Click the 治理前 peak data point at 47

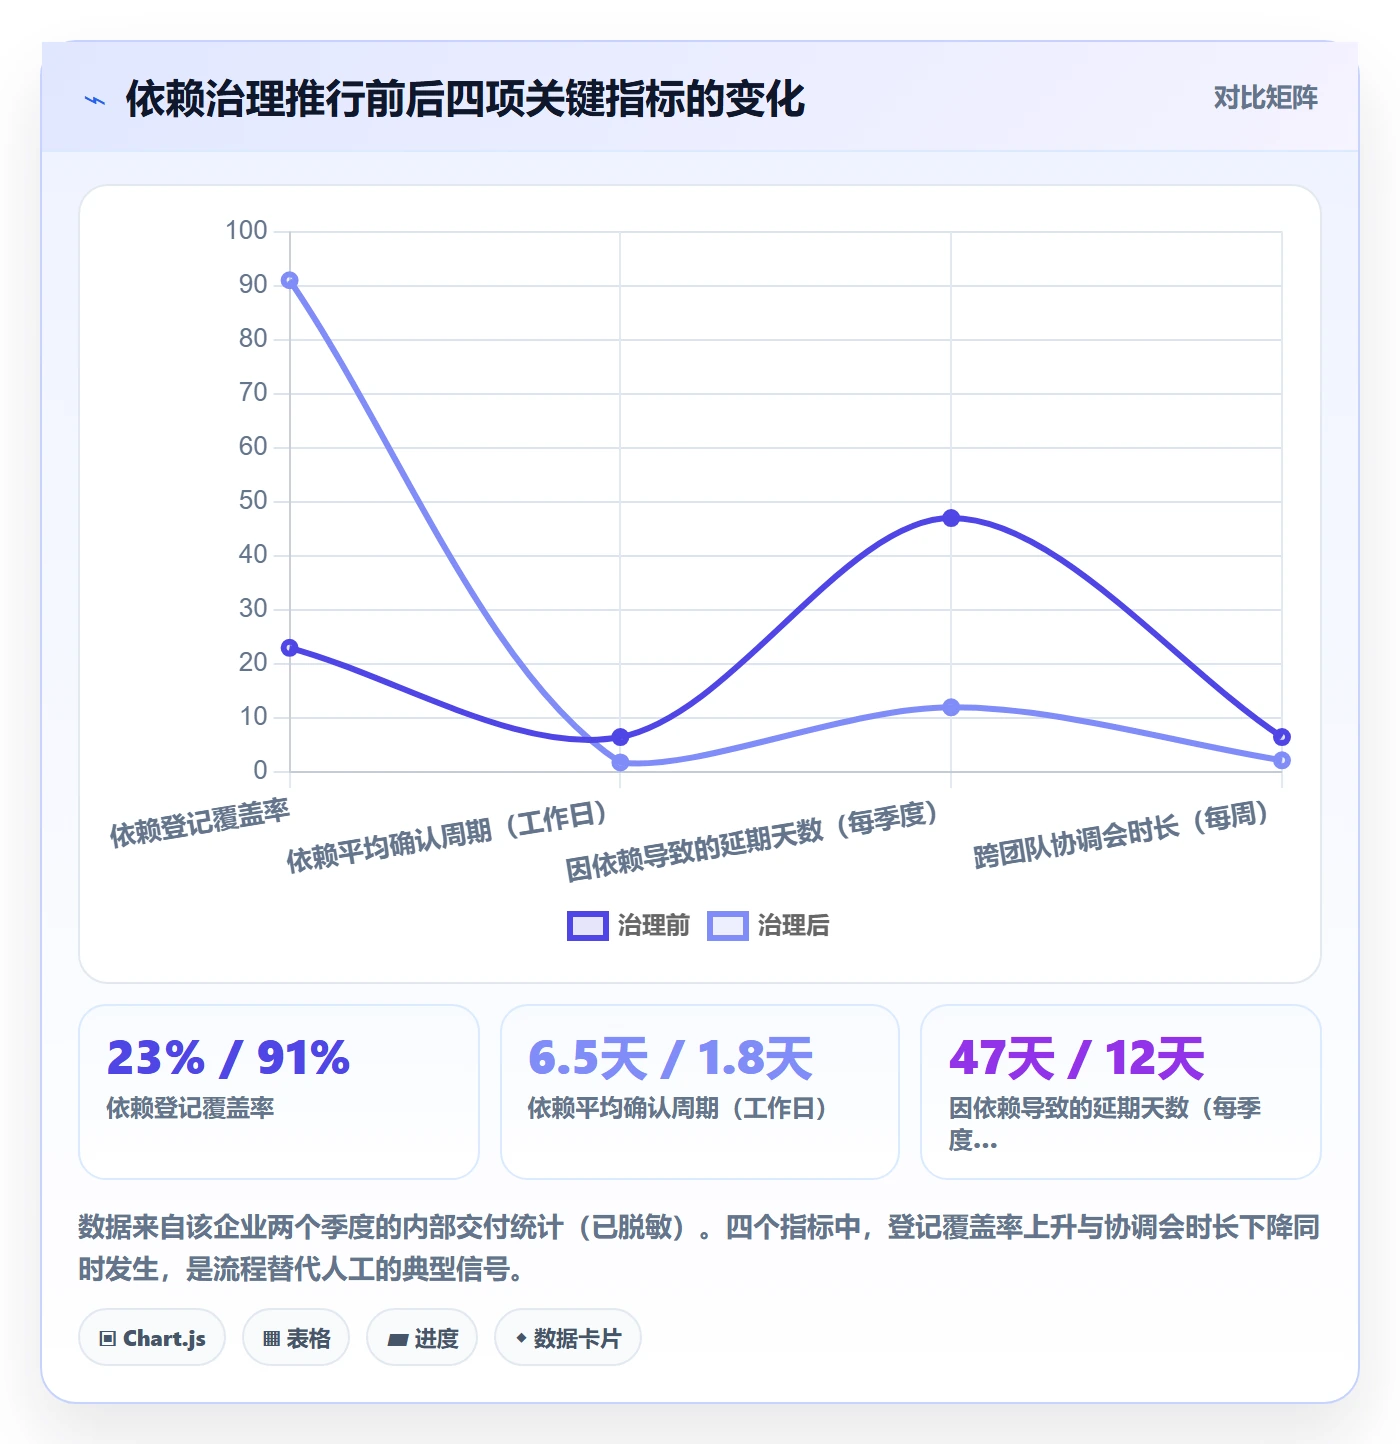click(x=951, y=518)
